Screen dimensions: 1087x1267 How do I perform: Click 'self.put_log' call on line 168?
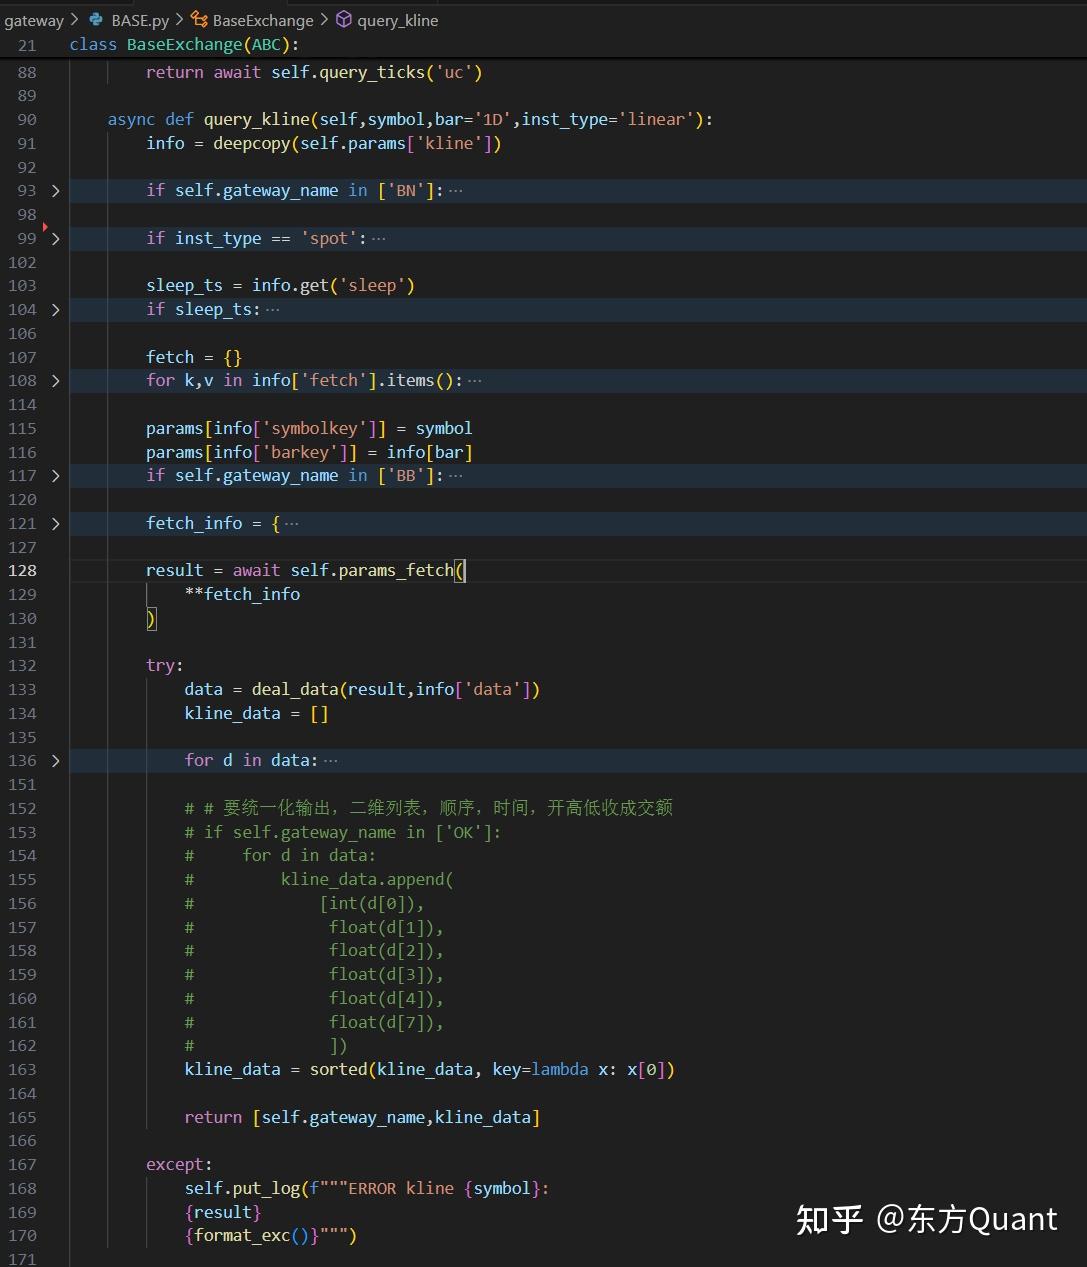242,1189
